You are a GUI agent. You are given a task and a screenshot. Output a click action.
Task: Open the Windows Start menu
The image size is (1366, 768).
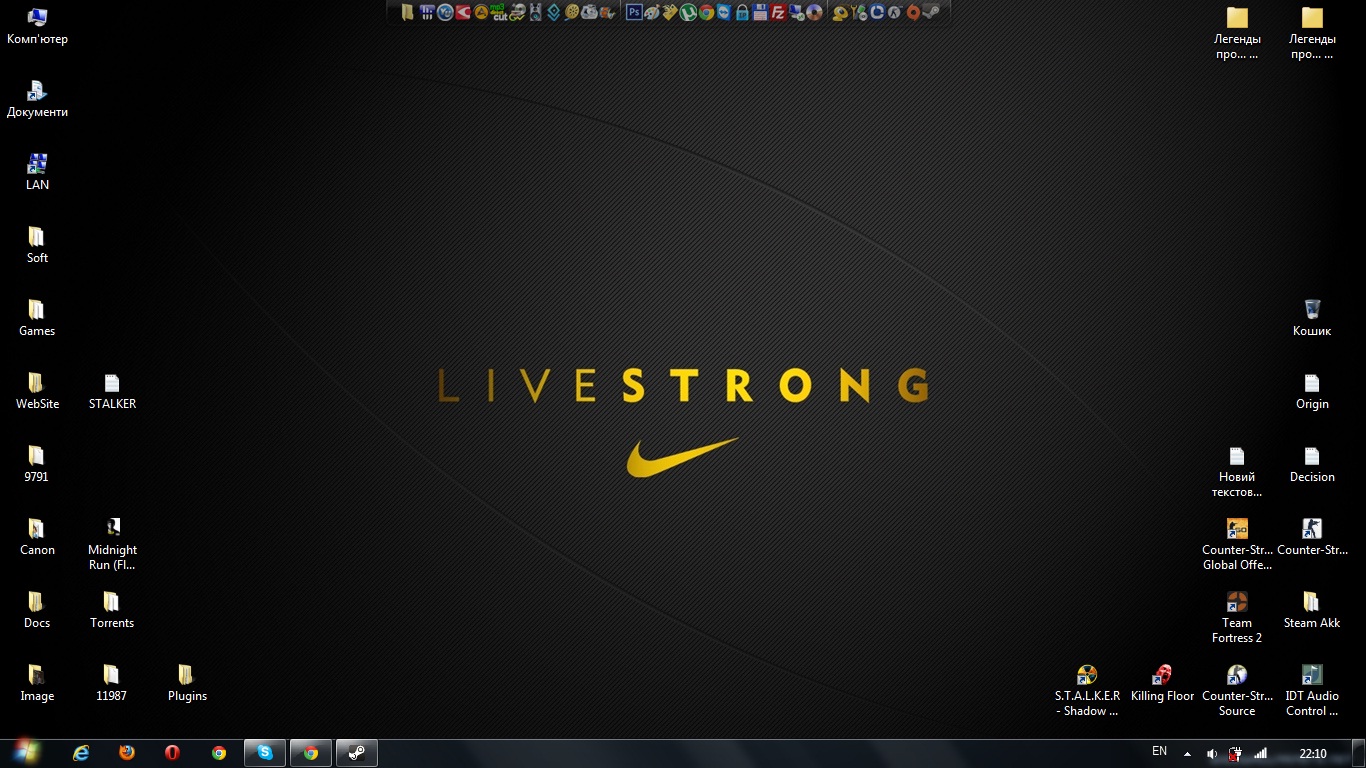tap(26, 753)
